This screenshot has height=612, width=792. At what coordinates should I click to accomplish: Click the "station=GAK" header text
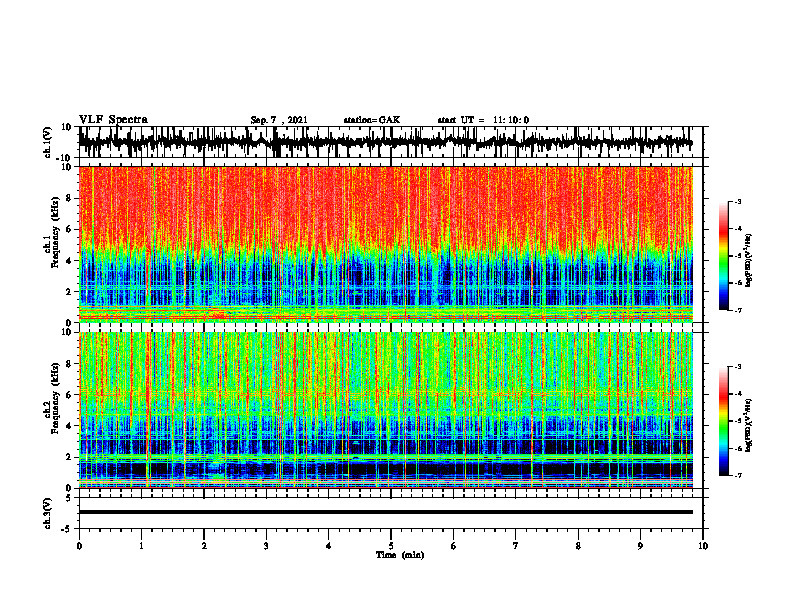[372, 120]
